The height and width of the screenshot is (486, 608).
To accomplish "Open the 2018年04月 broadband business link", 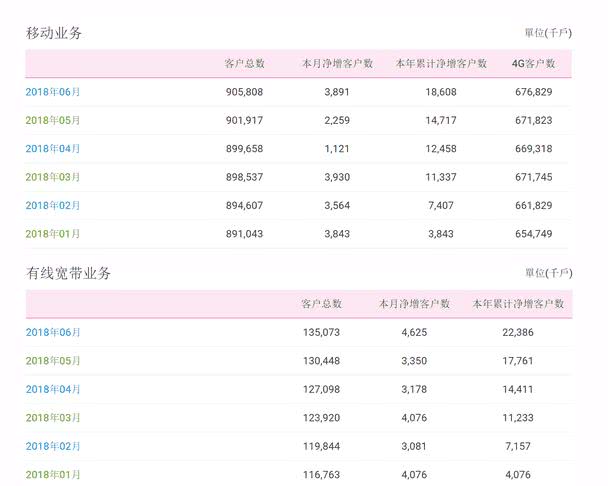I will tap(53, 389).
